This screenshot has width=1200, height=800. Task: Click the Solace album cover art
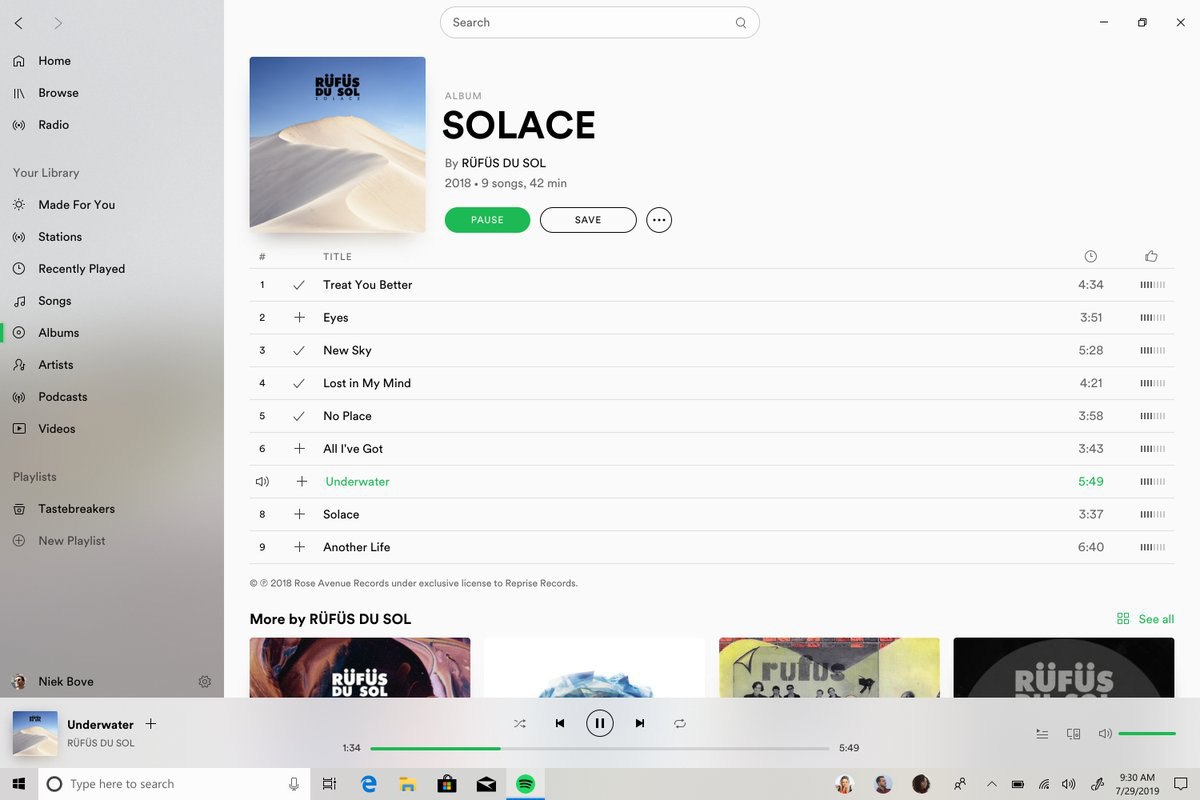pos(338,145)
